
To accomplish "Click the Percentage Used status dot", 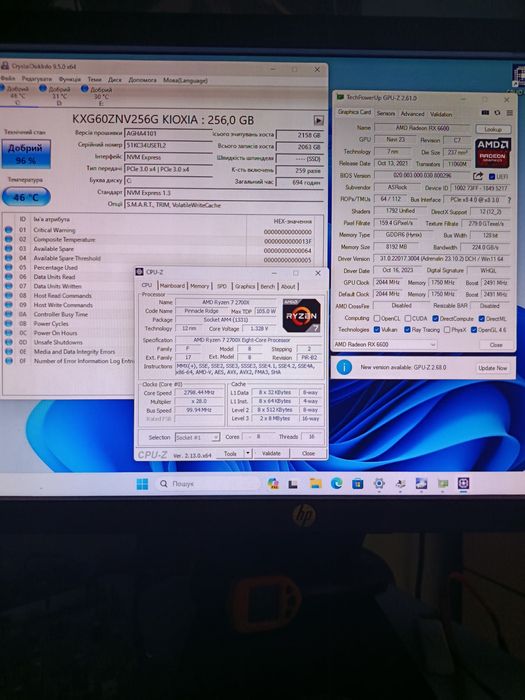I will 8,267.
